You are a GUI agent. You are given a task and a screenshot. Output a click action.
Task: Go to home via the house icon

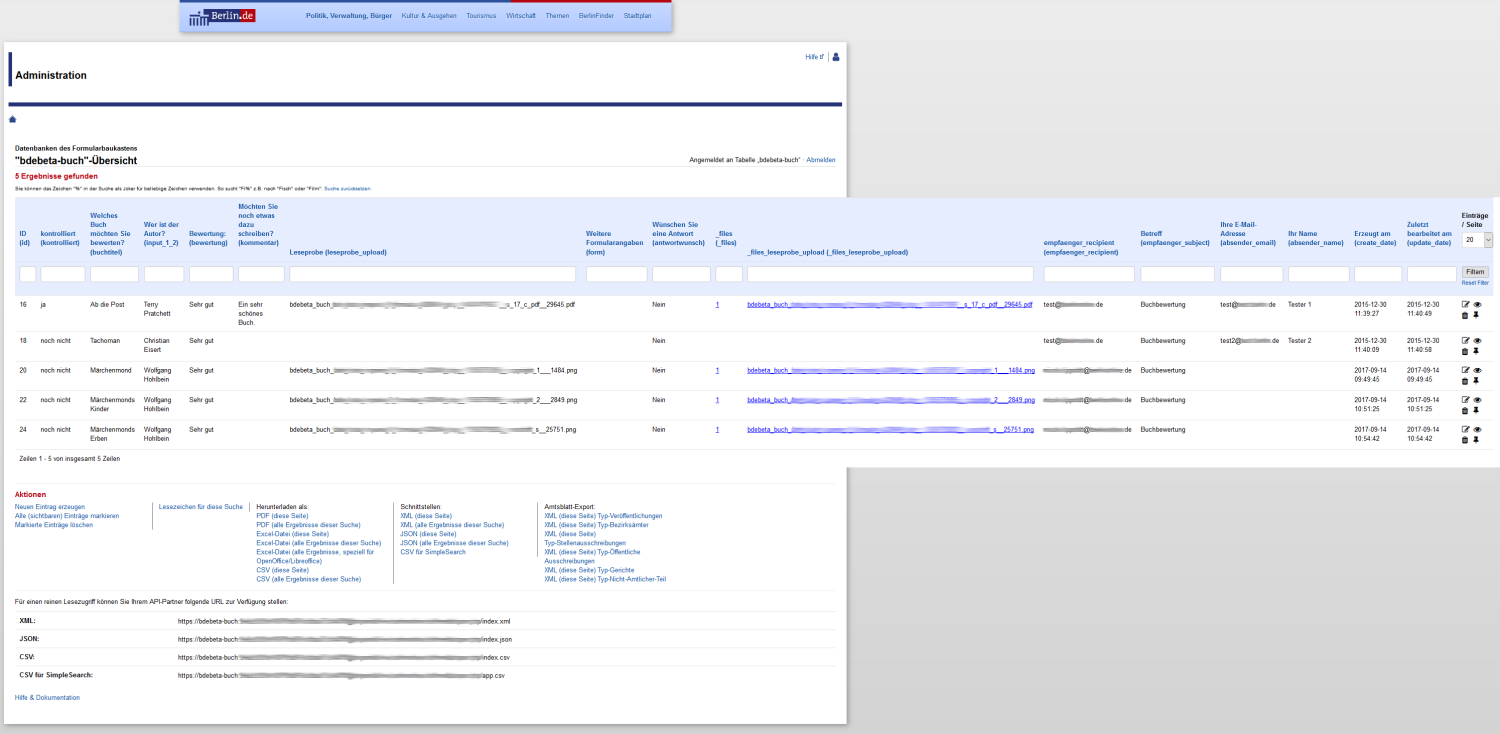(13, 119)
